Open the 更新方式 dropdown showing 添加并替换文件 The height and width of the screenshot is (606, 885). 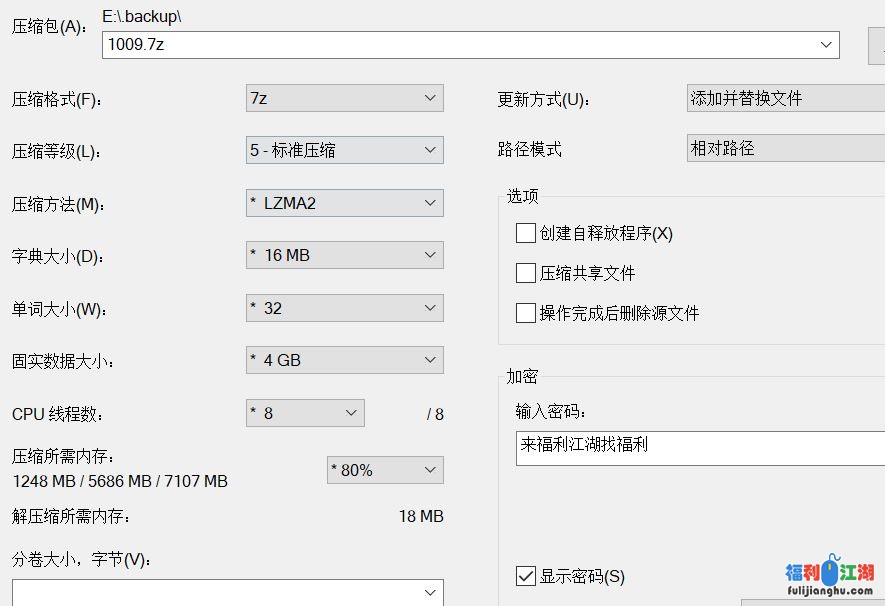coord(785,98)
